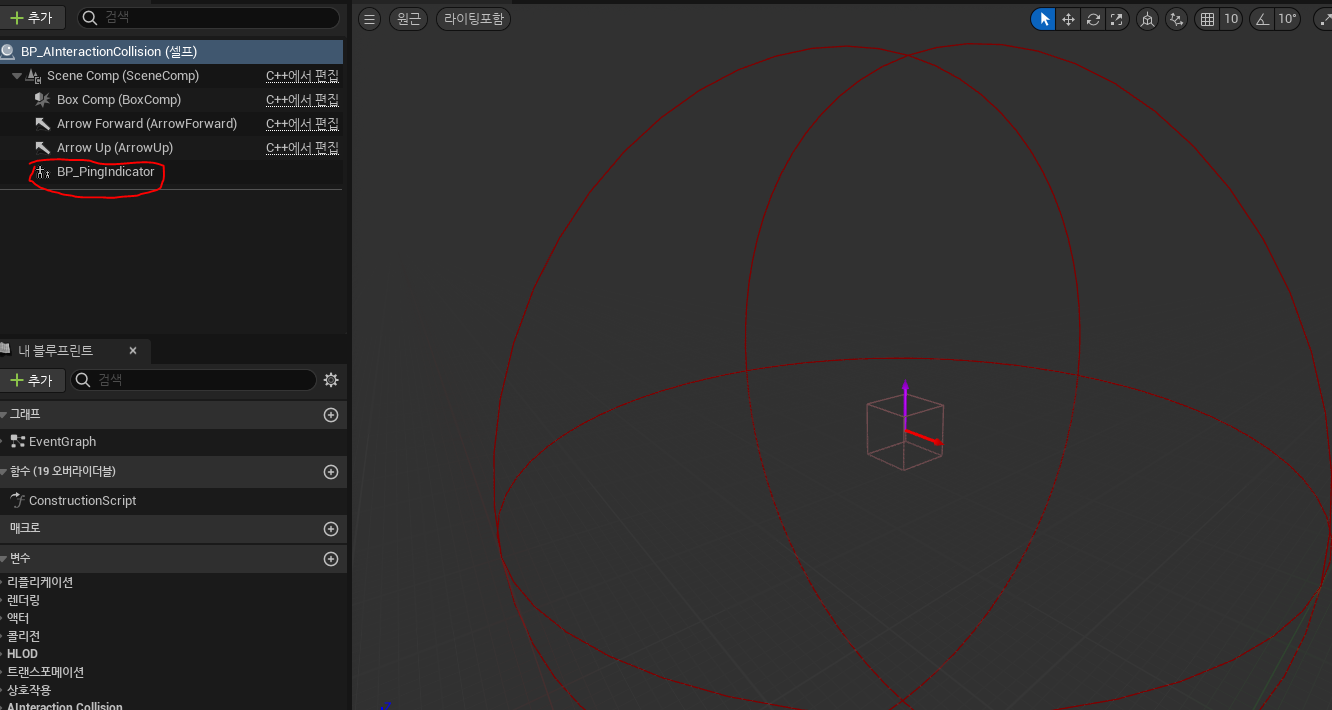
Task: Open My Blueprint settings gear
Action: pyautogui.click(x=331, y=380)
